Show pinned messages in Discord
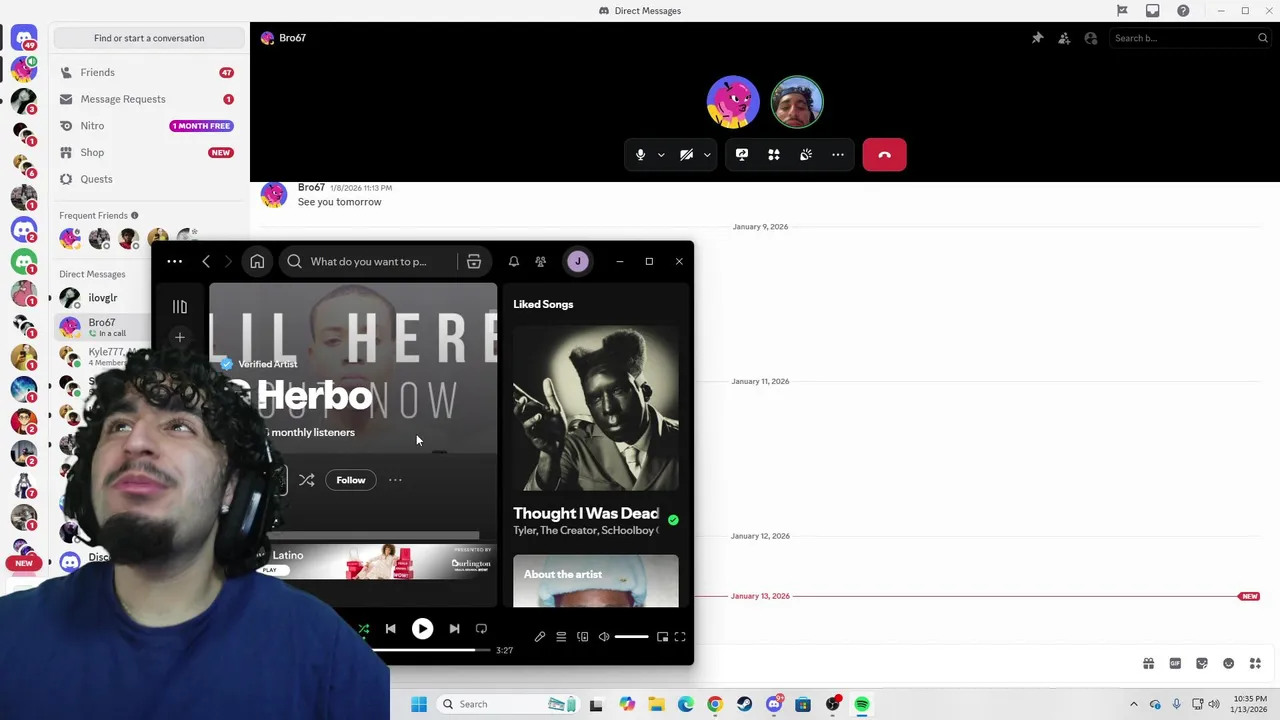1280x720 pixels. (1037, 38)
